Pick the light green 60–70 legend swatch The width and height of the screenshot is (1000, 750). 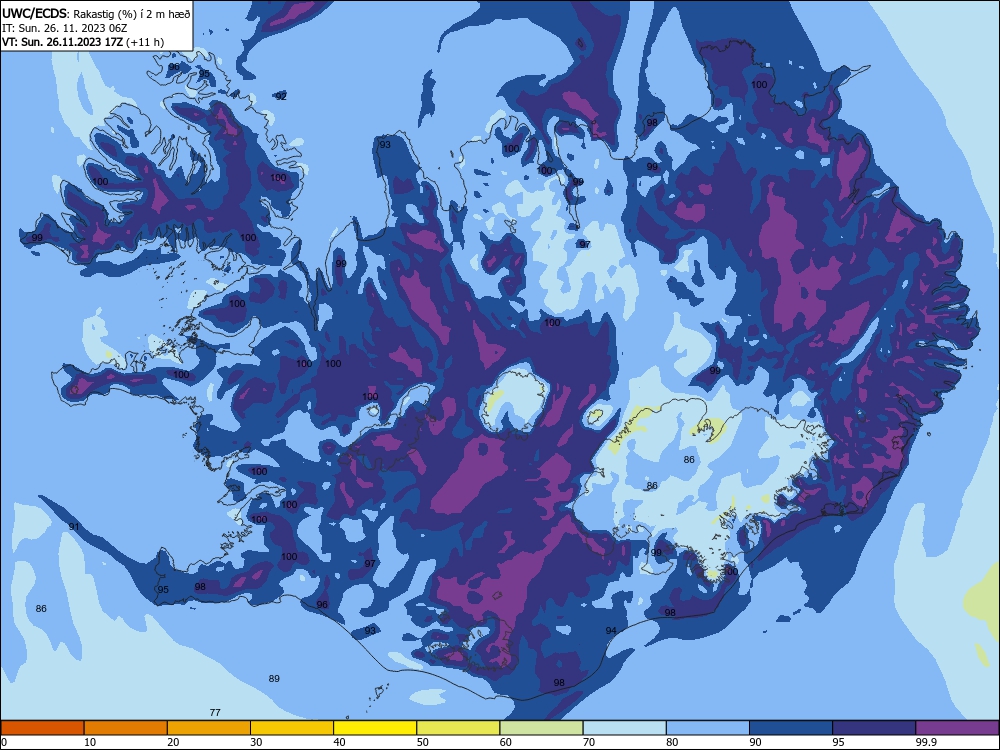[x=541, y=728]
